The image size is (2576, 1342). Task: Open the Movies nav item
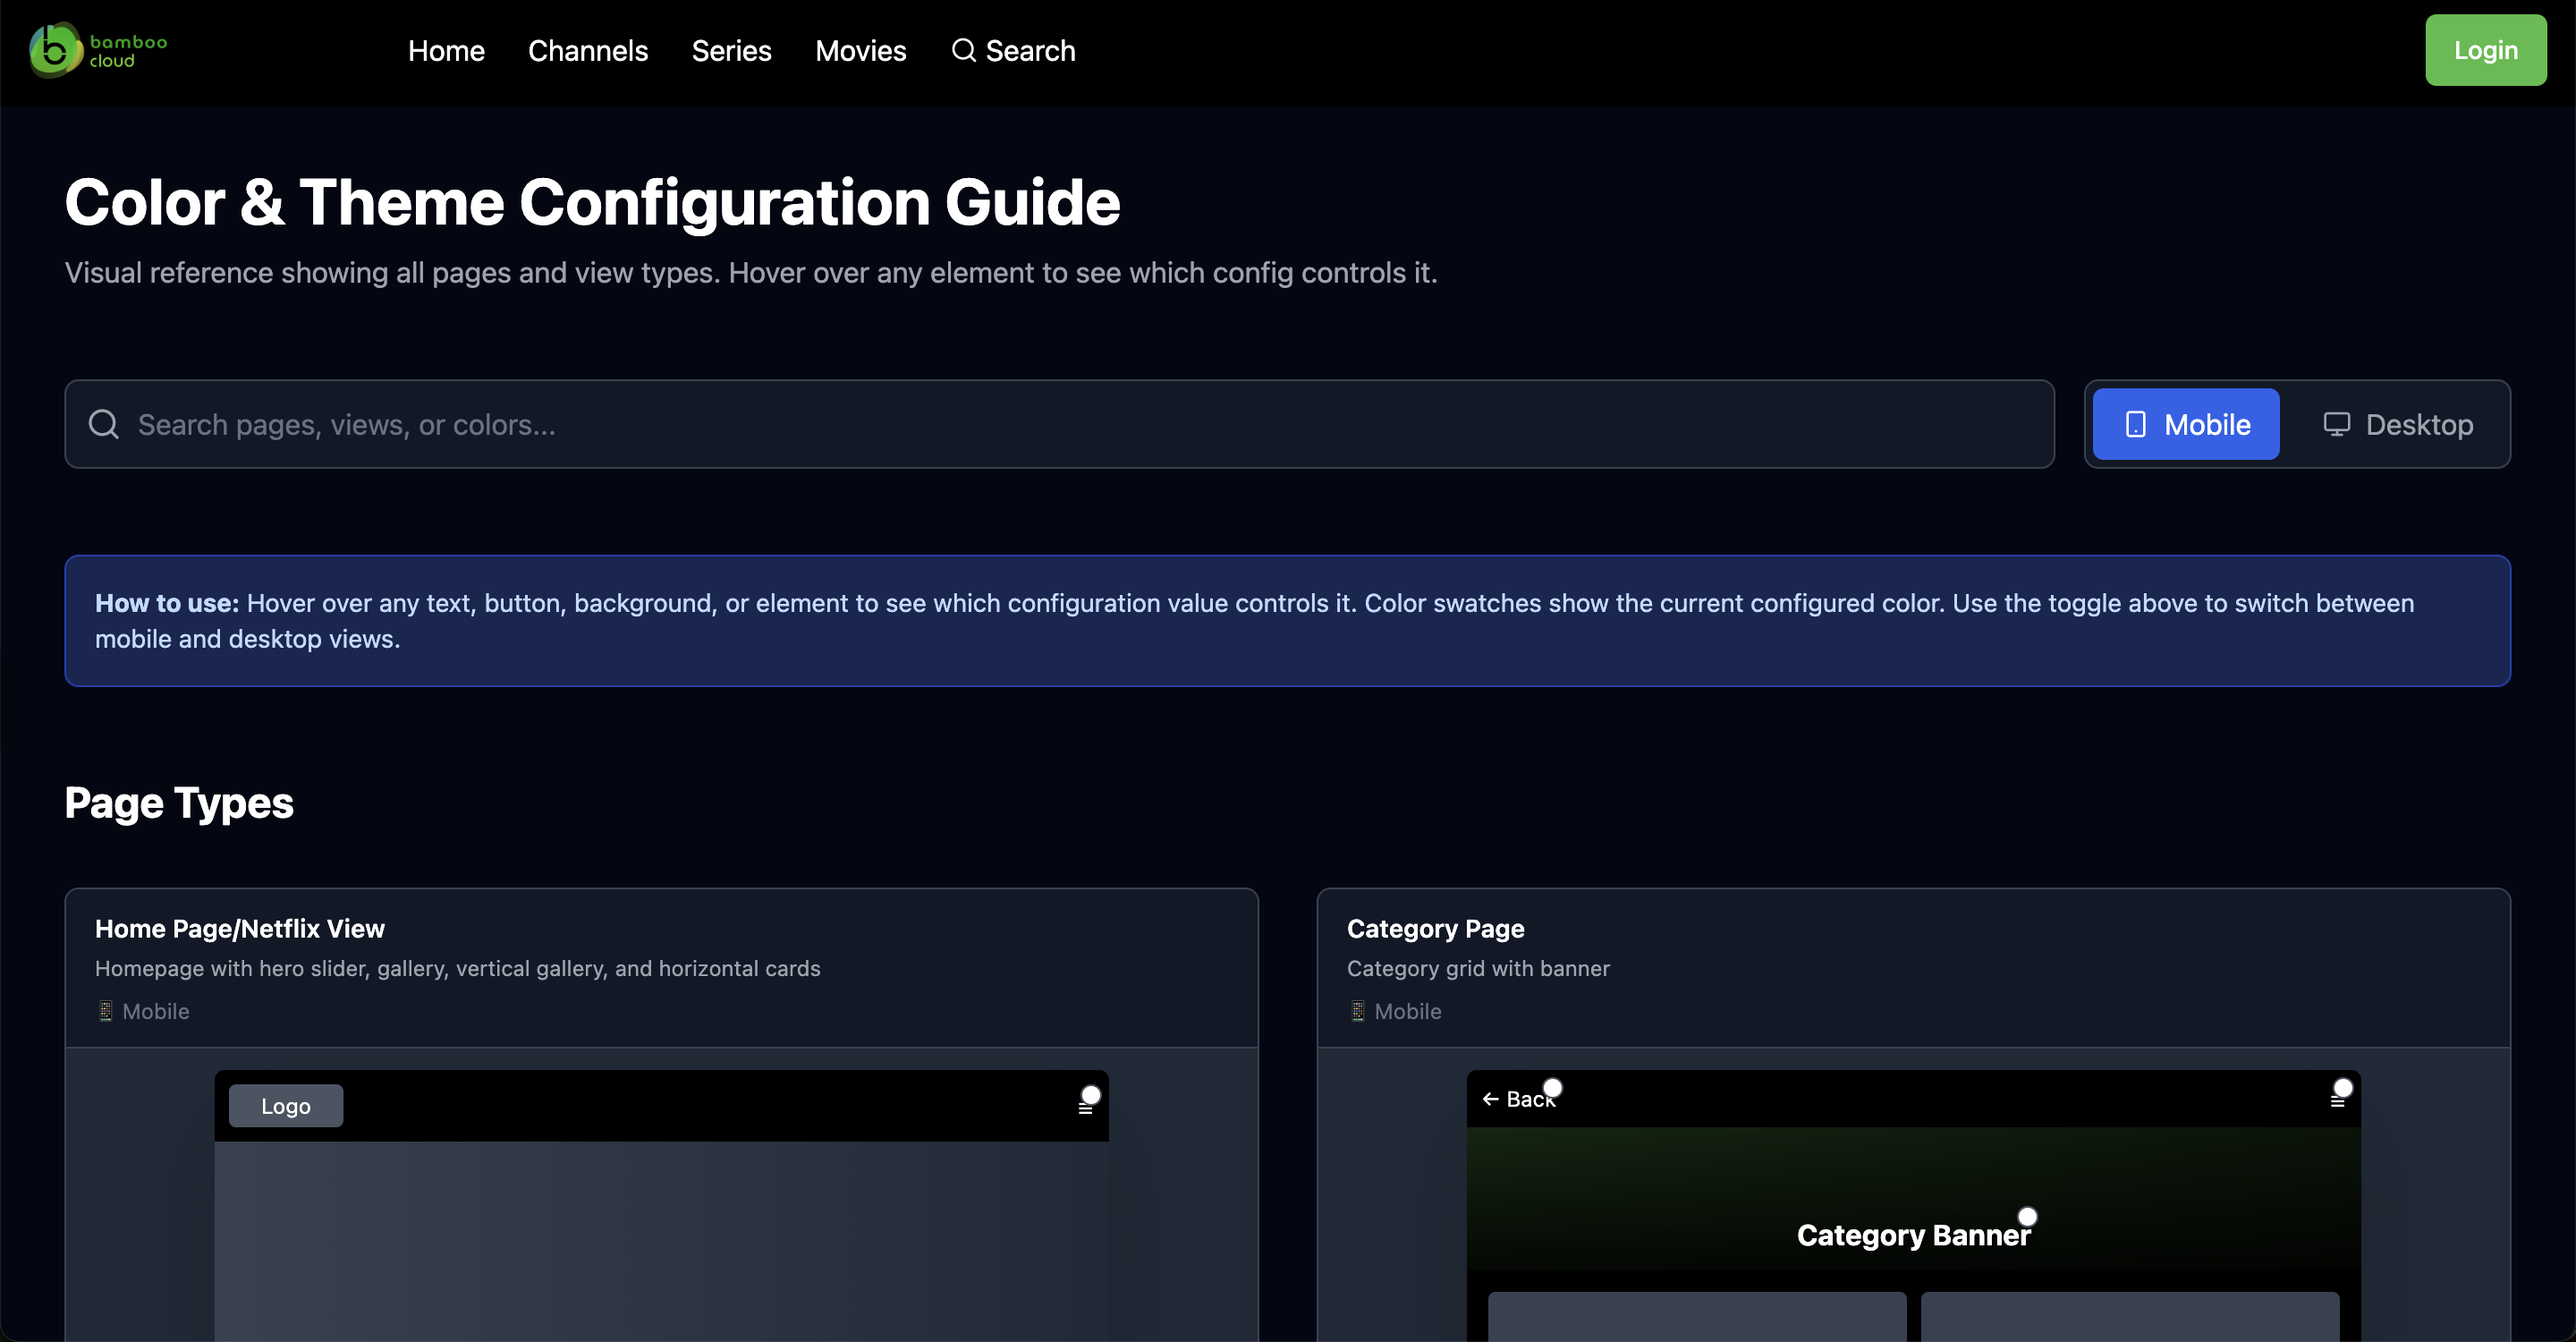click(x=860, y=50)
